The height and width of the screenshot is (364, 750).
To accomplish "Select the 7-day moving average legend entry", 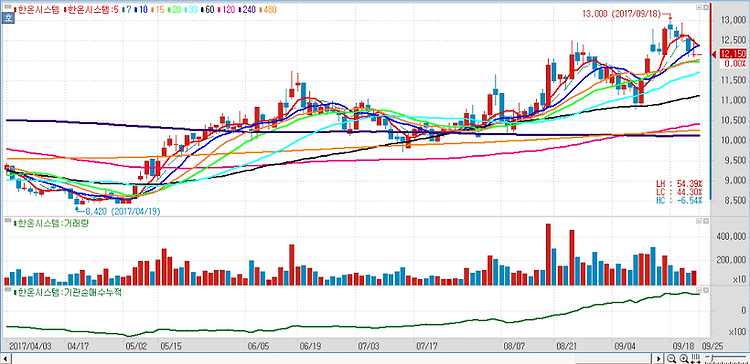I will (126, 9).
